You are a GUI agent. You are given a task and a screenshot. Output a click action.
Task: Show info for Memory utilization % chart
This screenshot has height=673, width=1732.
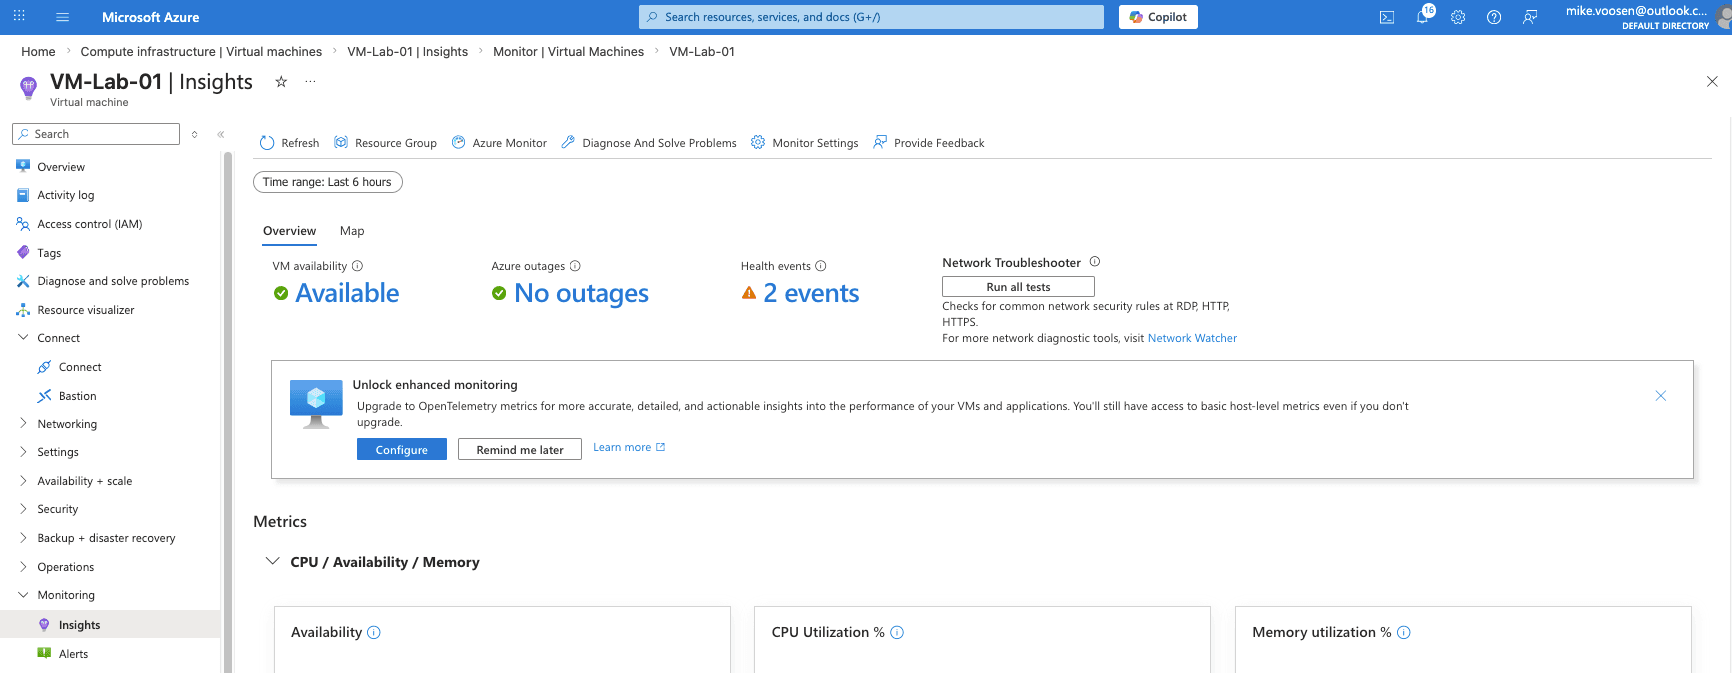pyautogui.click(x=1404, y=632)
